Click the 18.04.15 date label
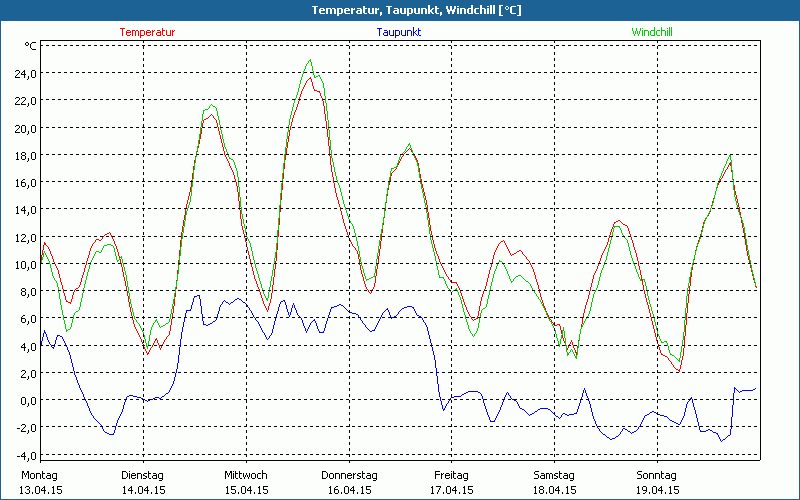 [x=555, y=490]
